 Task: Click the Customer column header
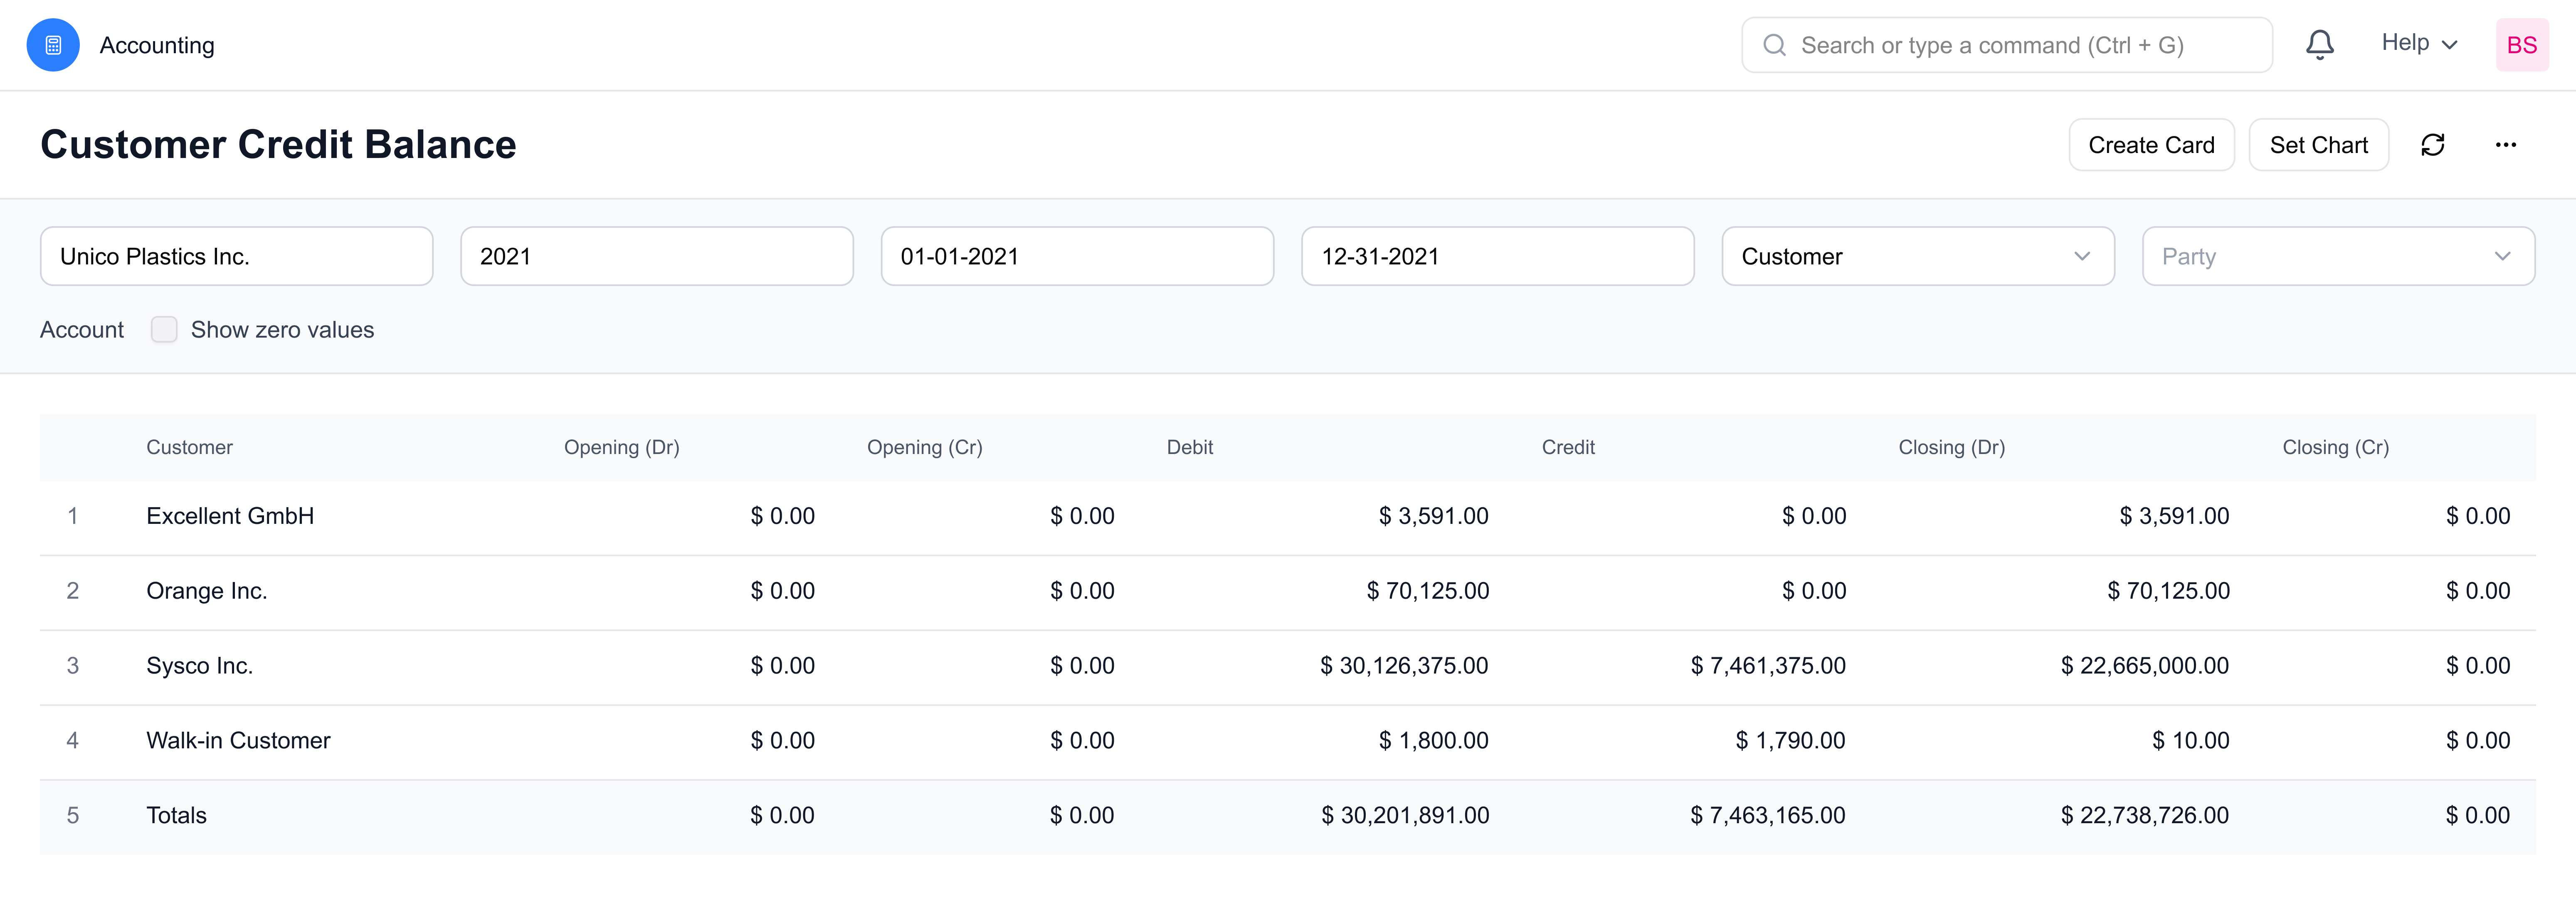(189, 447)
